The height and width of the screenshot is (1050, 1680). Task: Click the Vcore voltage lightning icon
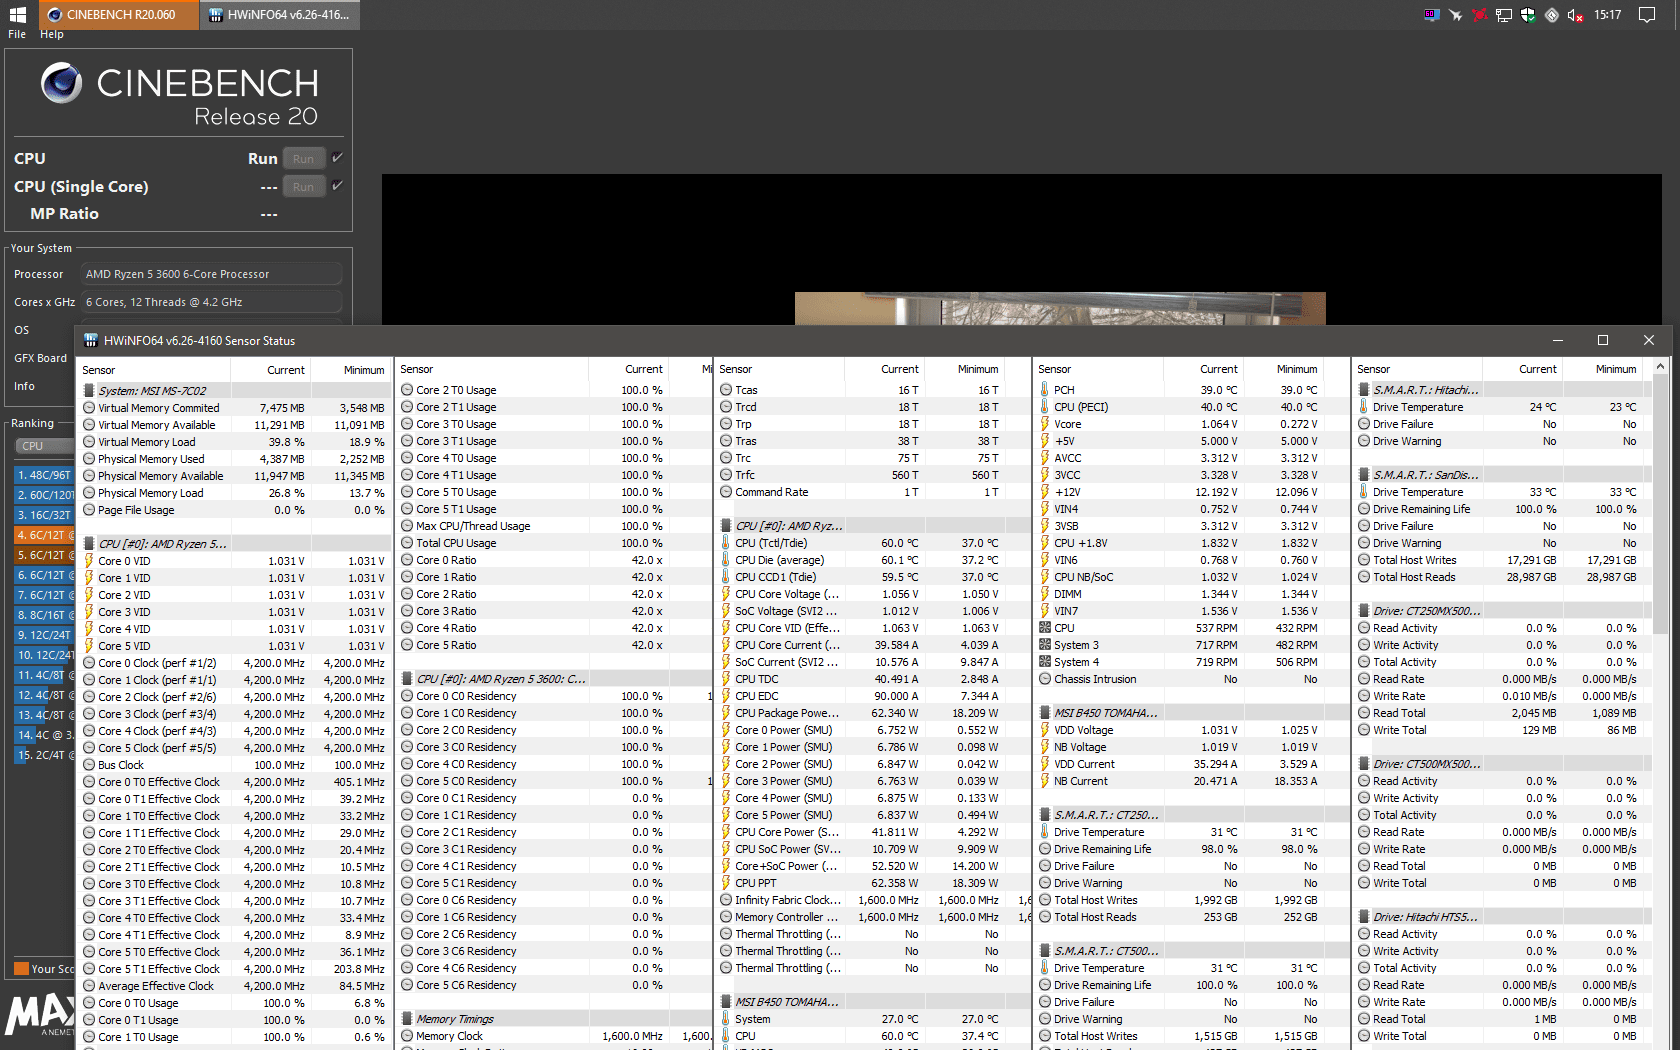pos(1045,424)
